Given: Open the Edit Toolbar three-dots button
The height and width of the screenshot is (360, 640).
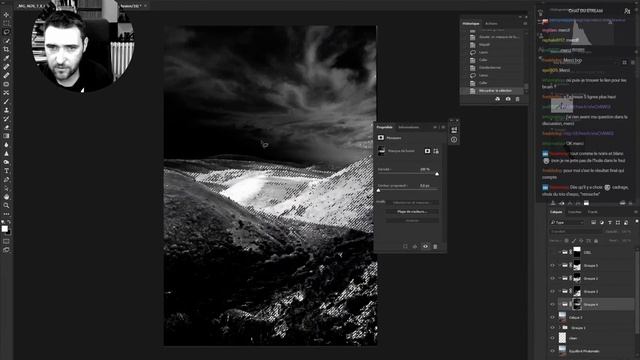Looking at the screenshot, I should tap(6, 214).
